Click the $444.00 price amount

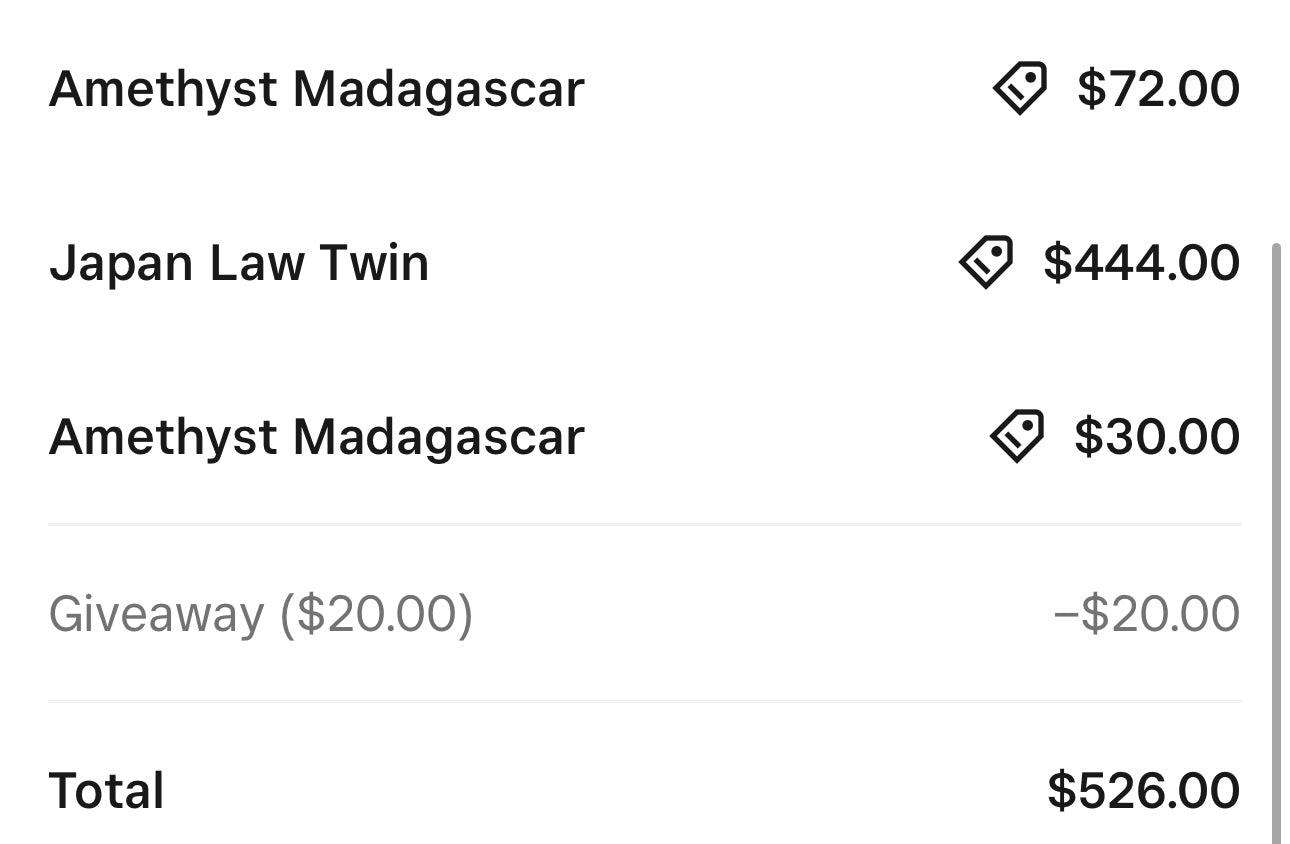[x=1141, y=263]
